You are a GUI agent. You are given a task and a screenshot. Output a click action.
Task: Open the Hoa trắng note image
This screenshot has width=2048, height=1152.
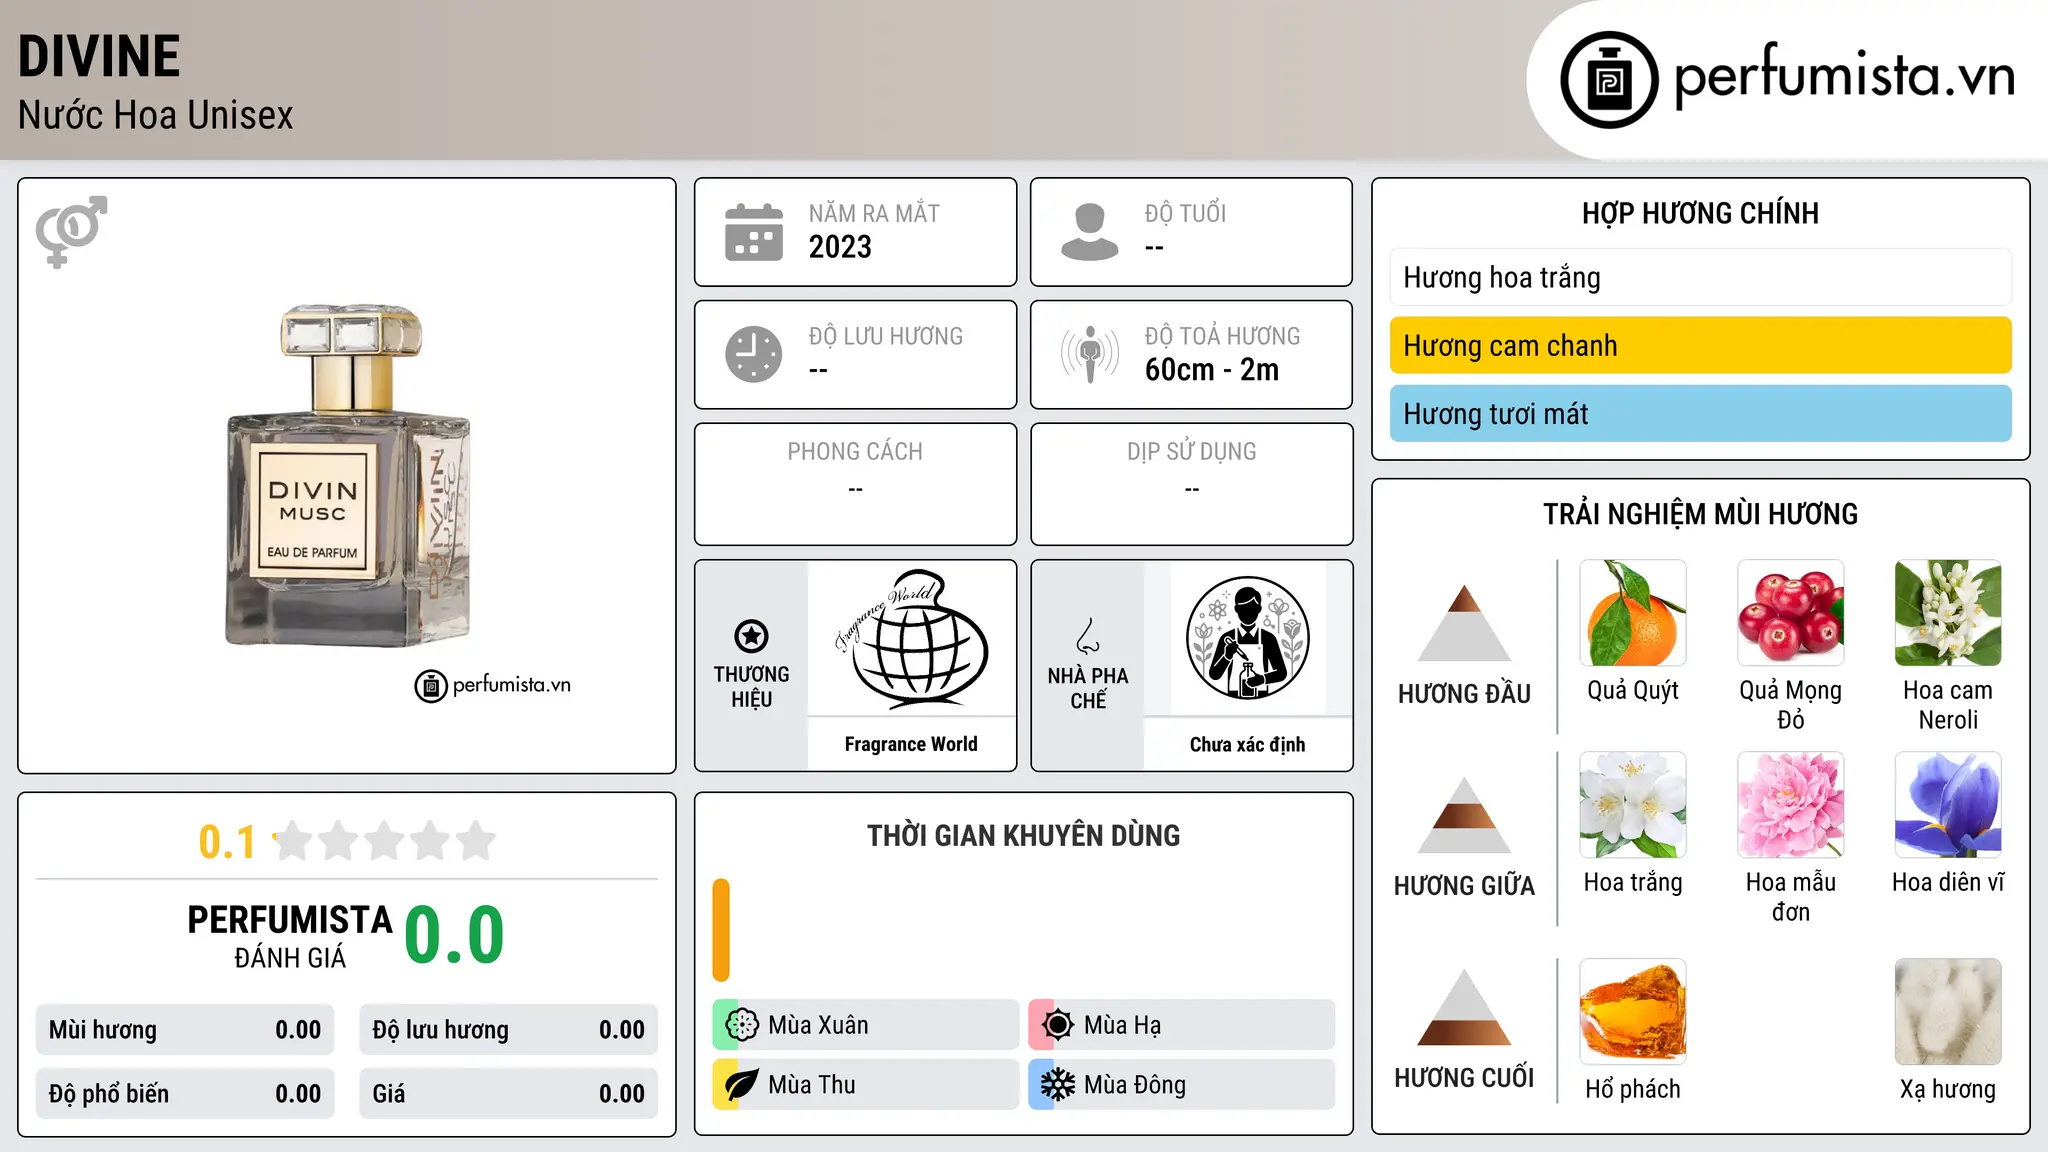coord(1633,805)
